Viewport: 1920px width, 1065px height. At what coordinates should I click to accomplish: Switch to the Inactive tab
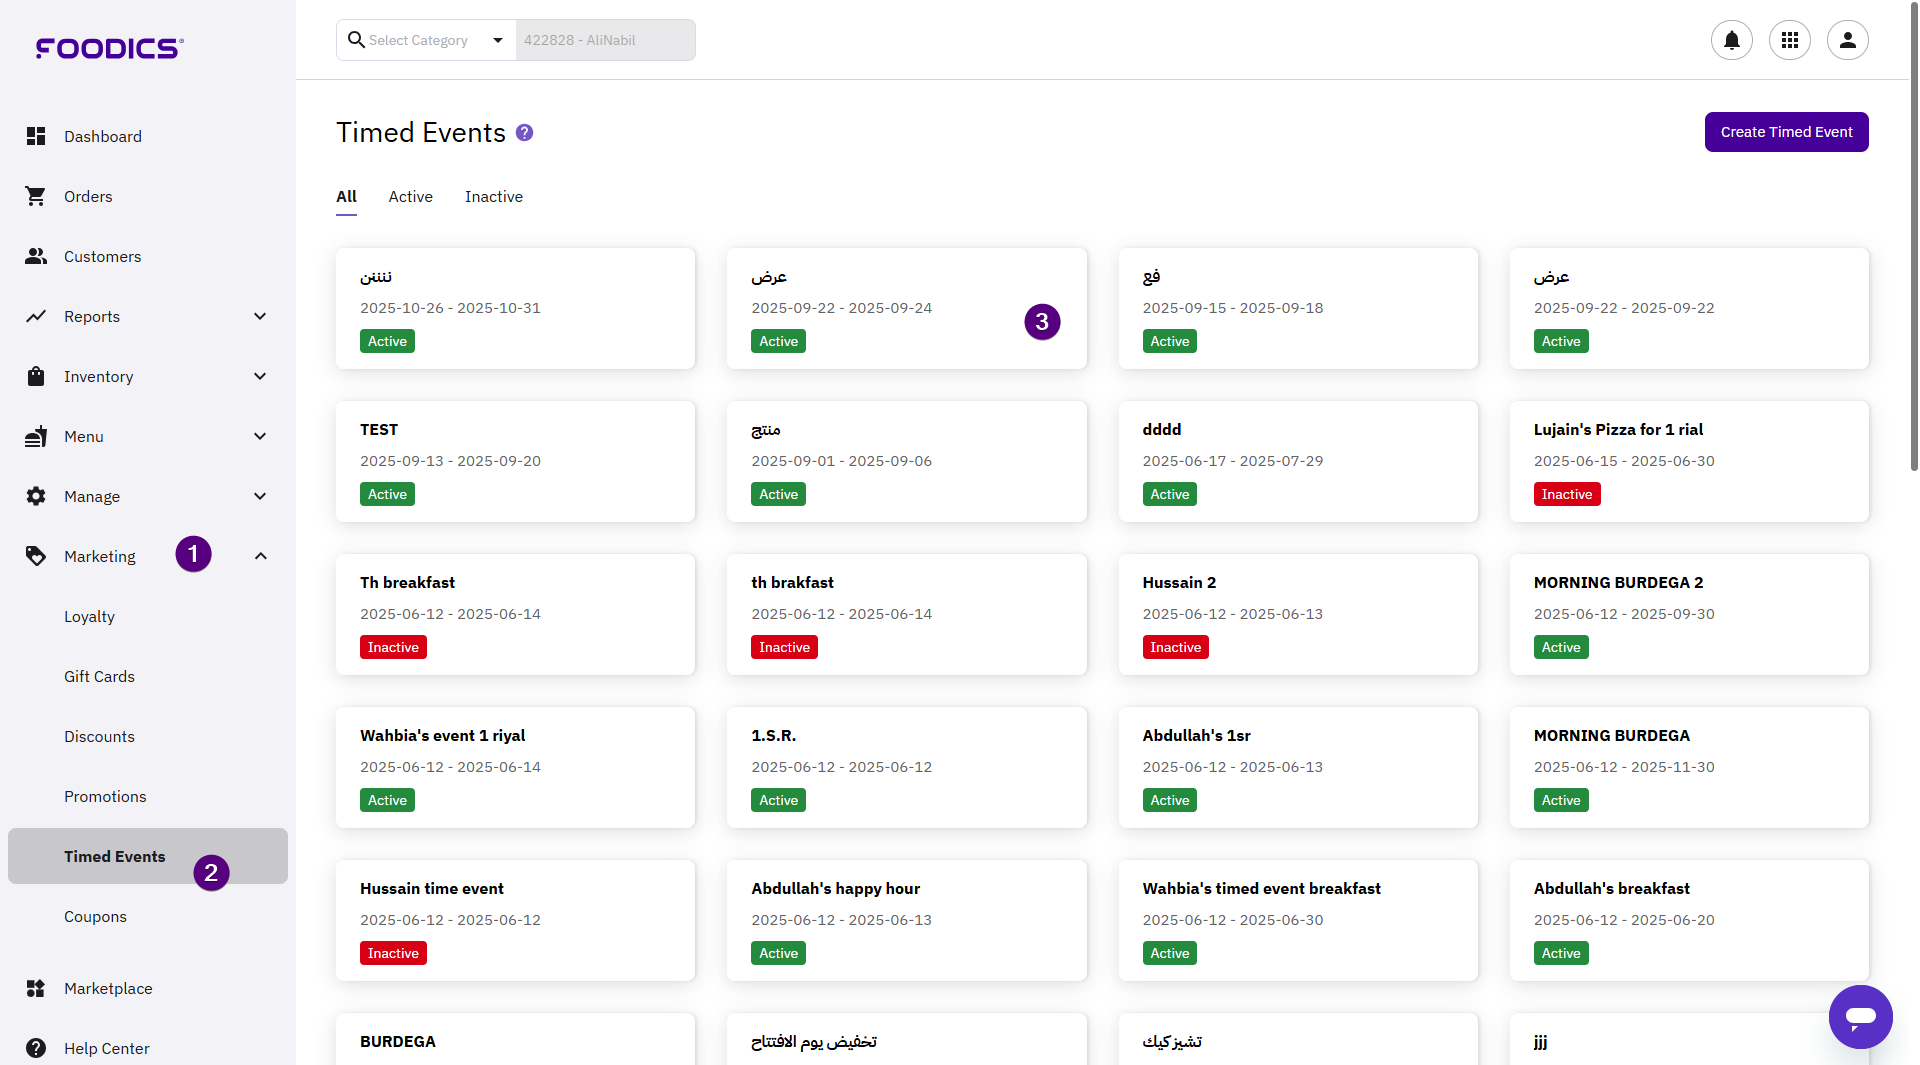pyautogui.click(x=493, y=197)
